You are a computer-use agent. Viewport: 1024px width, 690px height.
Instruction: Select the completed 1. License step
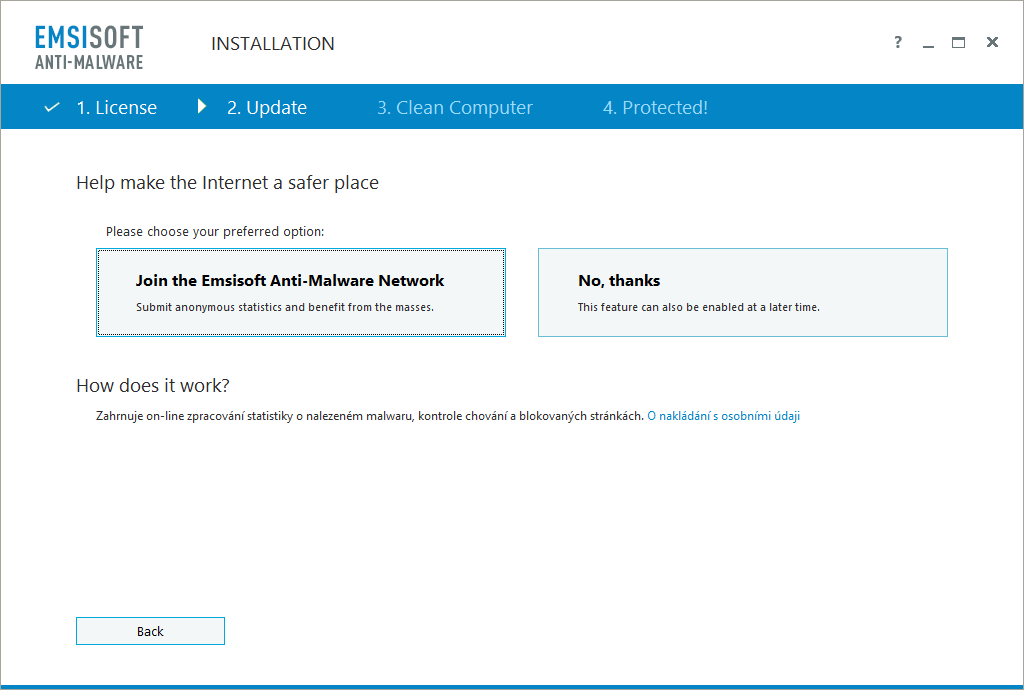point(116,107)
